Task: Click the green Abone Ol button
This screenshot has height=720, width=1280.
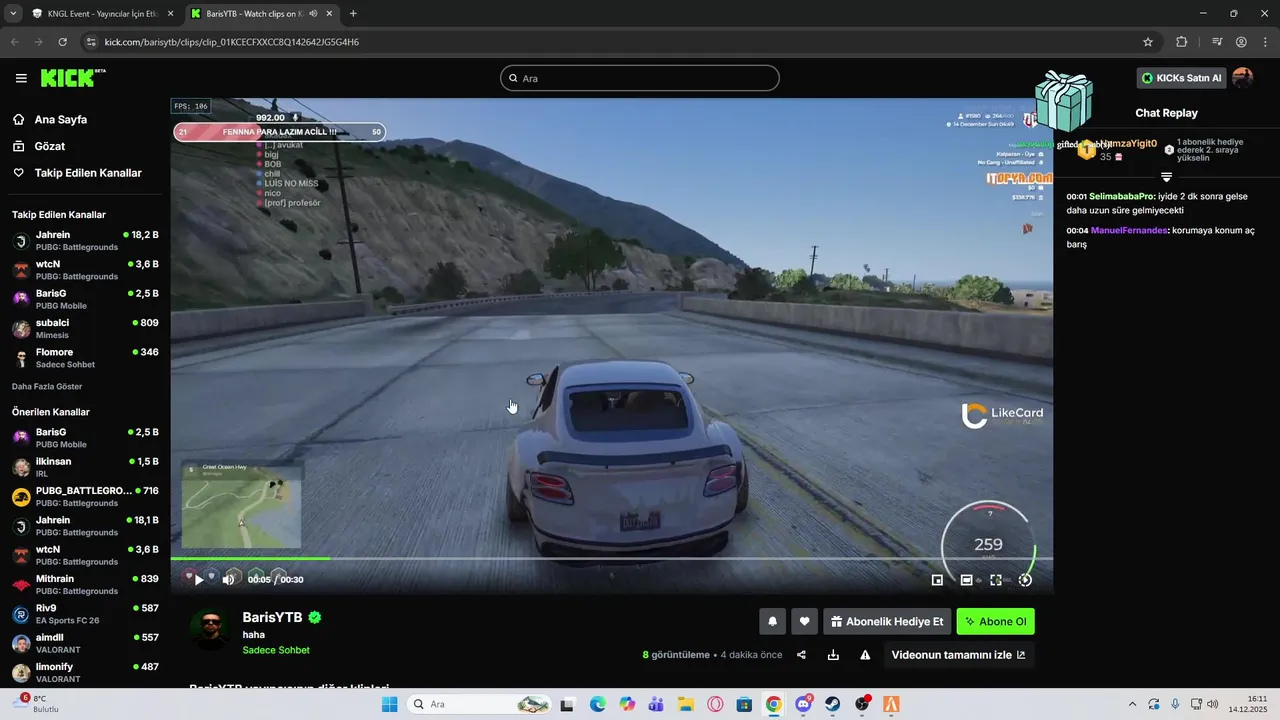Action: (x=995, y=621)
